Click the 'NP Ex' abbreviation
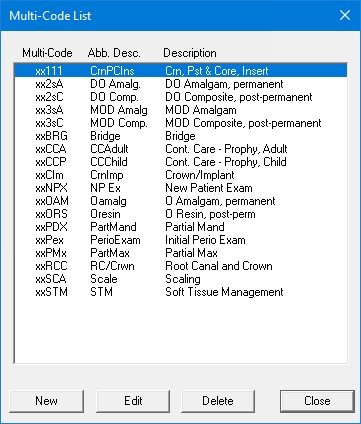The height and width of the screenshot is (424, 361). 105,188
